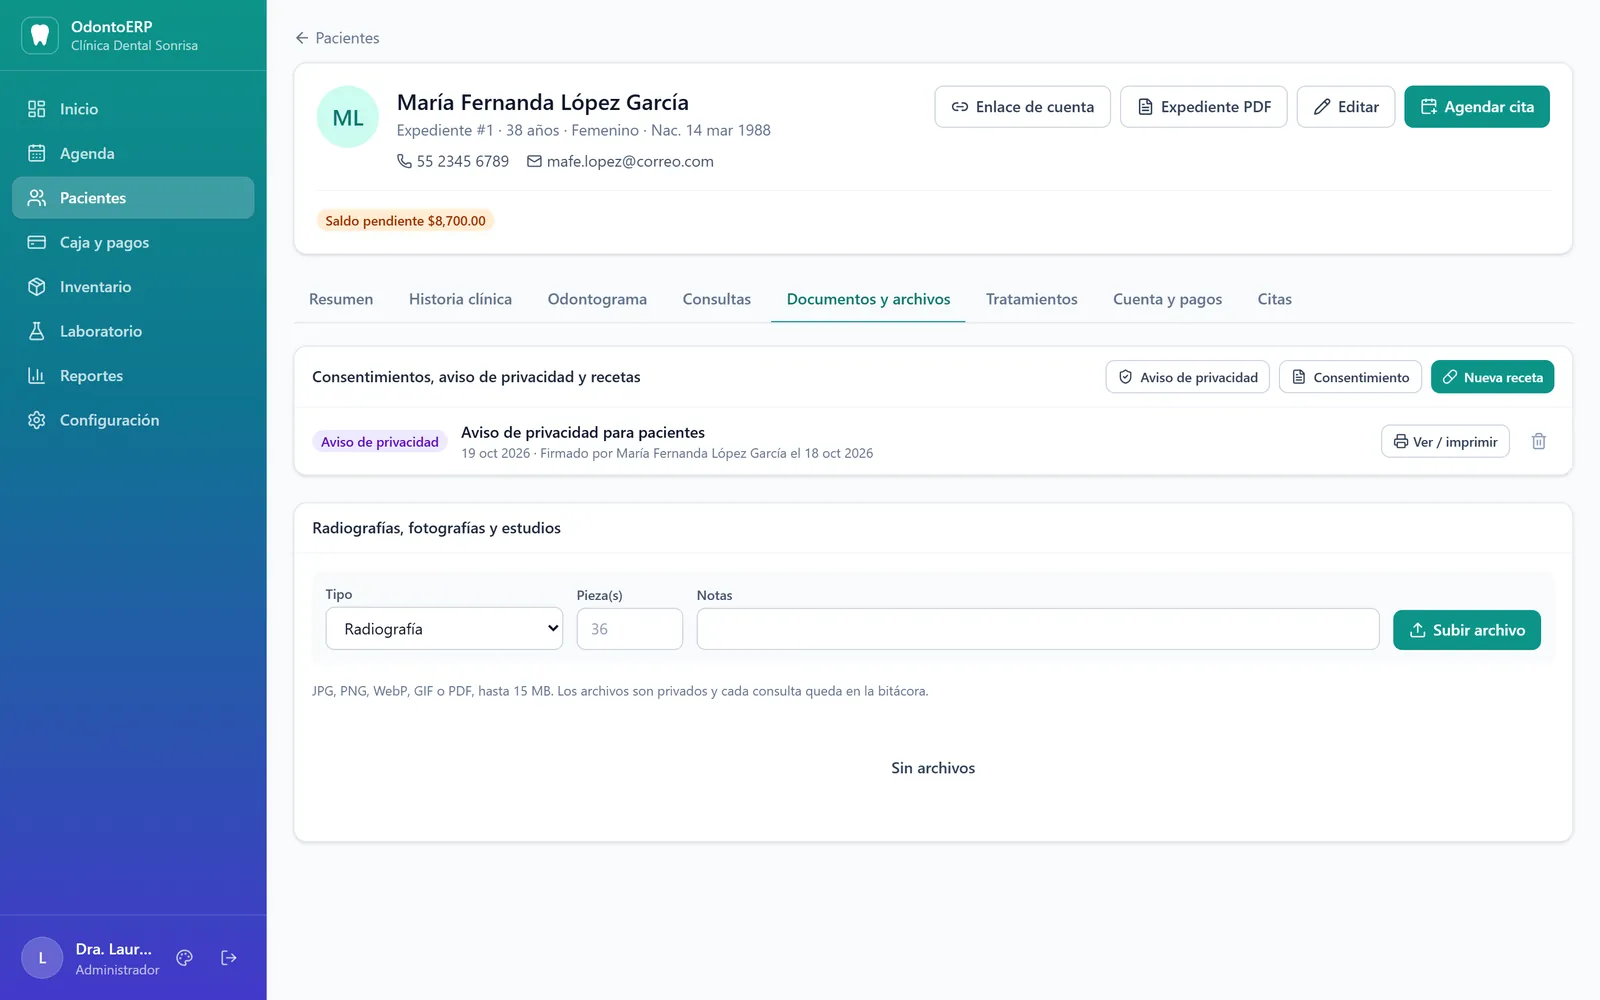Select Documentos y archivos tab
Viewport: 1600px width, 1000px height.
click(x=868, y=299)
